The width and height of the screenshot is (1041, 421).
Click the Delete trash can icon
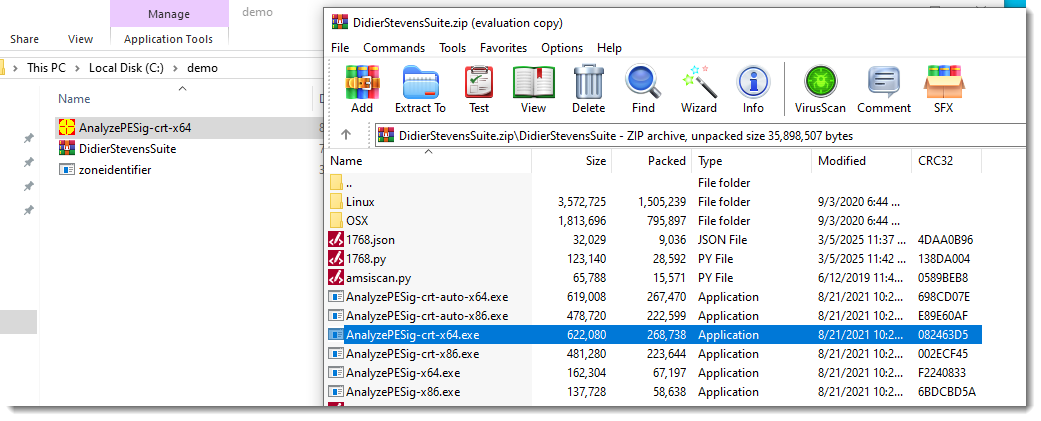(x=588, y=82)
